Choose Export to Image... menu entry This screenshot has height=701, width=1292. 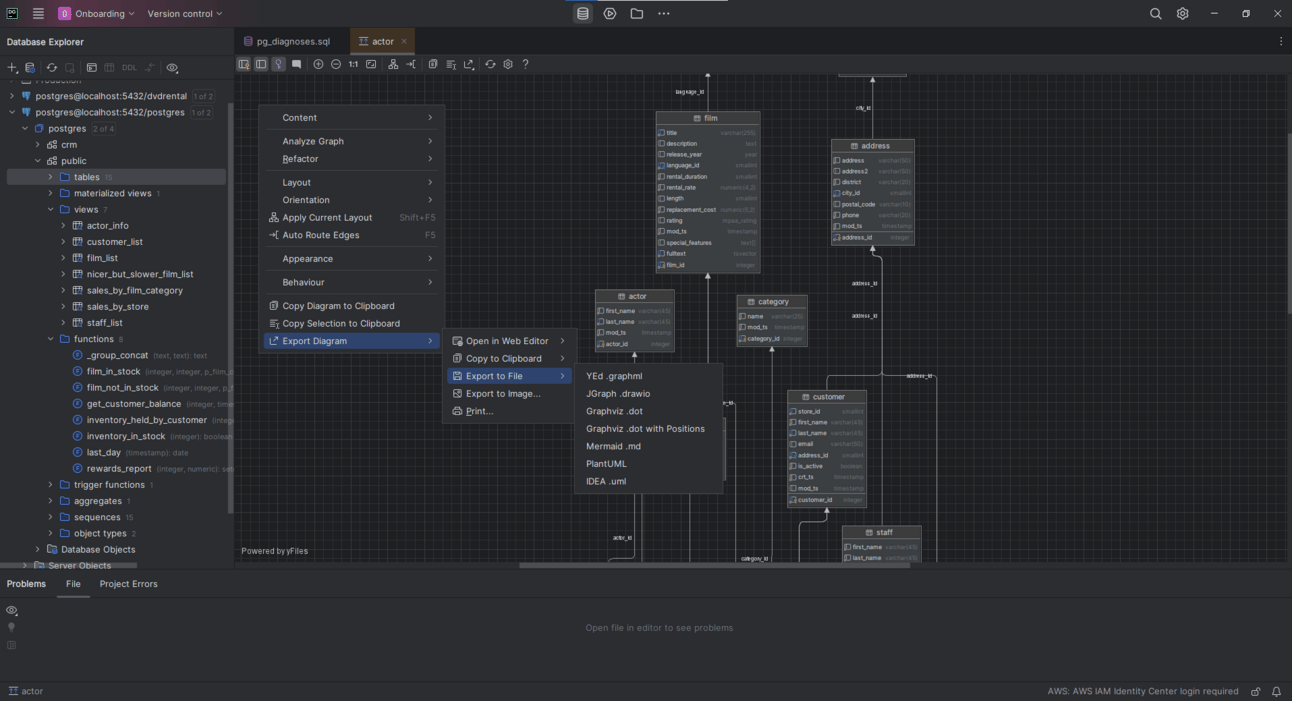(503, 394)
